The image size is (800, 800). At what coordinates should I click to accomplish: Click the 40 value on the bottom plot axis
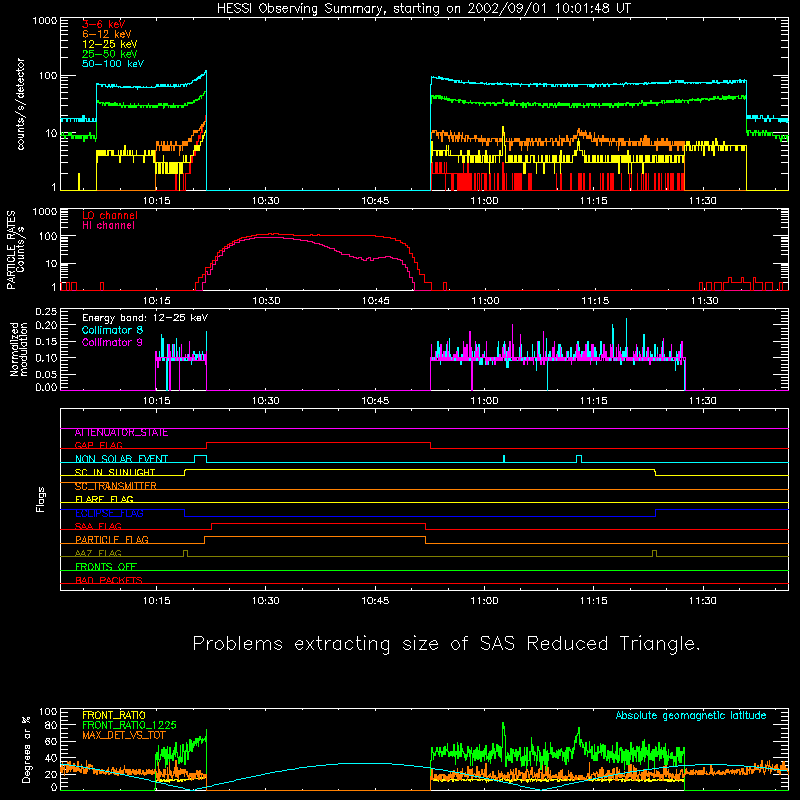click(x=51, y=758)
